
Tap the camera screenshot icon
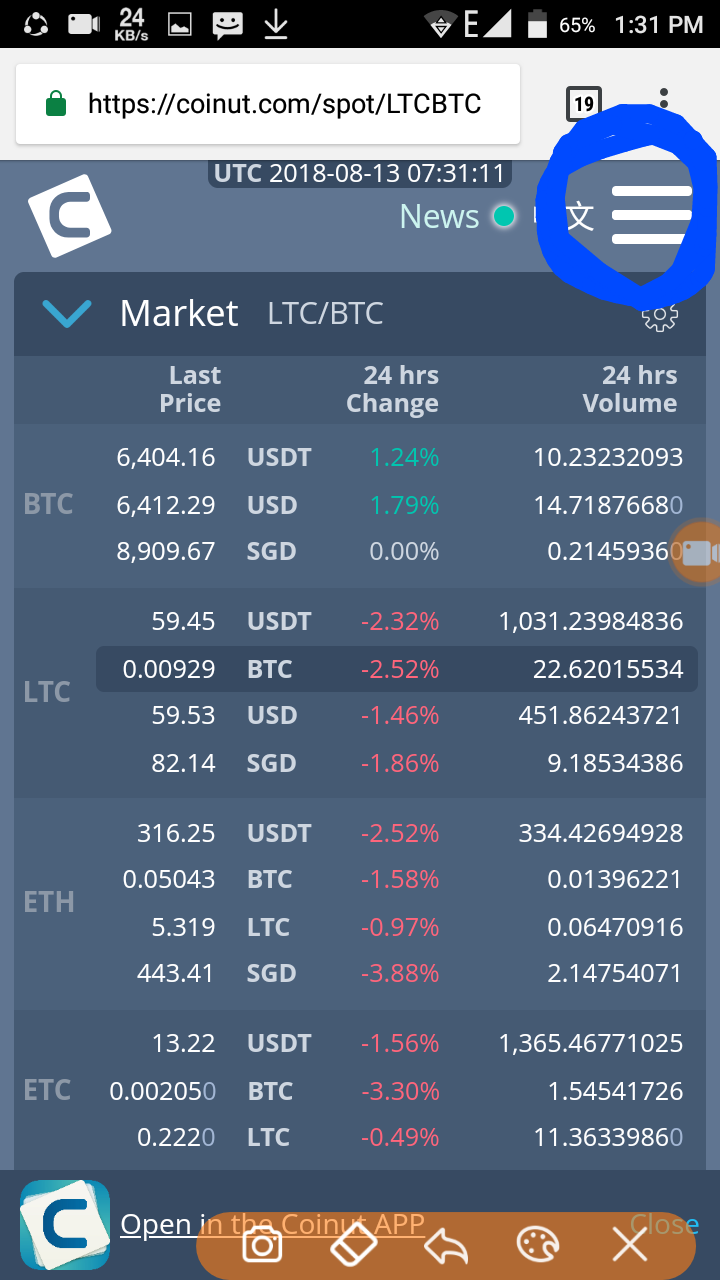[x=263, y=1245]
